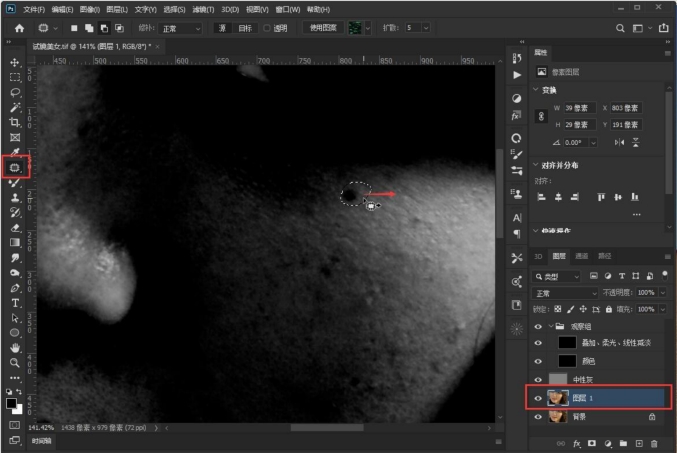The image size is (677, 453).
Task: Click the background color swatch
Action: pos(19,409)
